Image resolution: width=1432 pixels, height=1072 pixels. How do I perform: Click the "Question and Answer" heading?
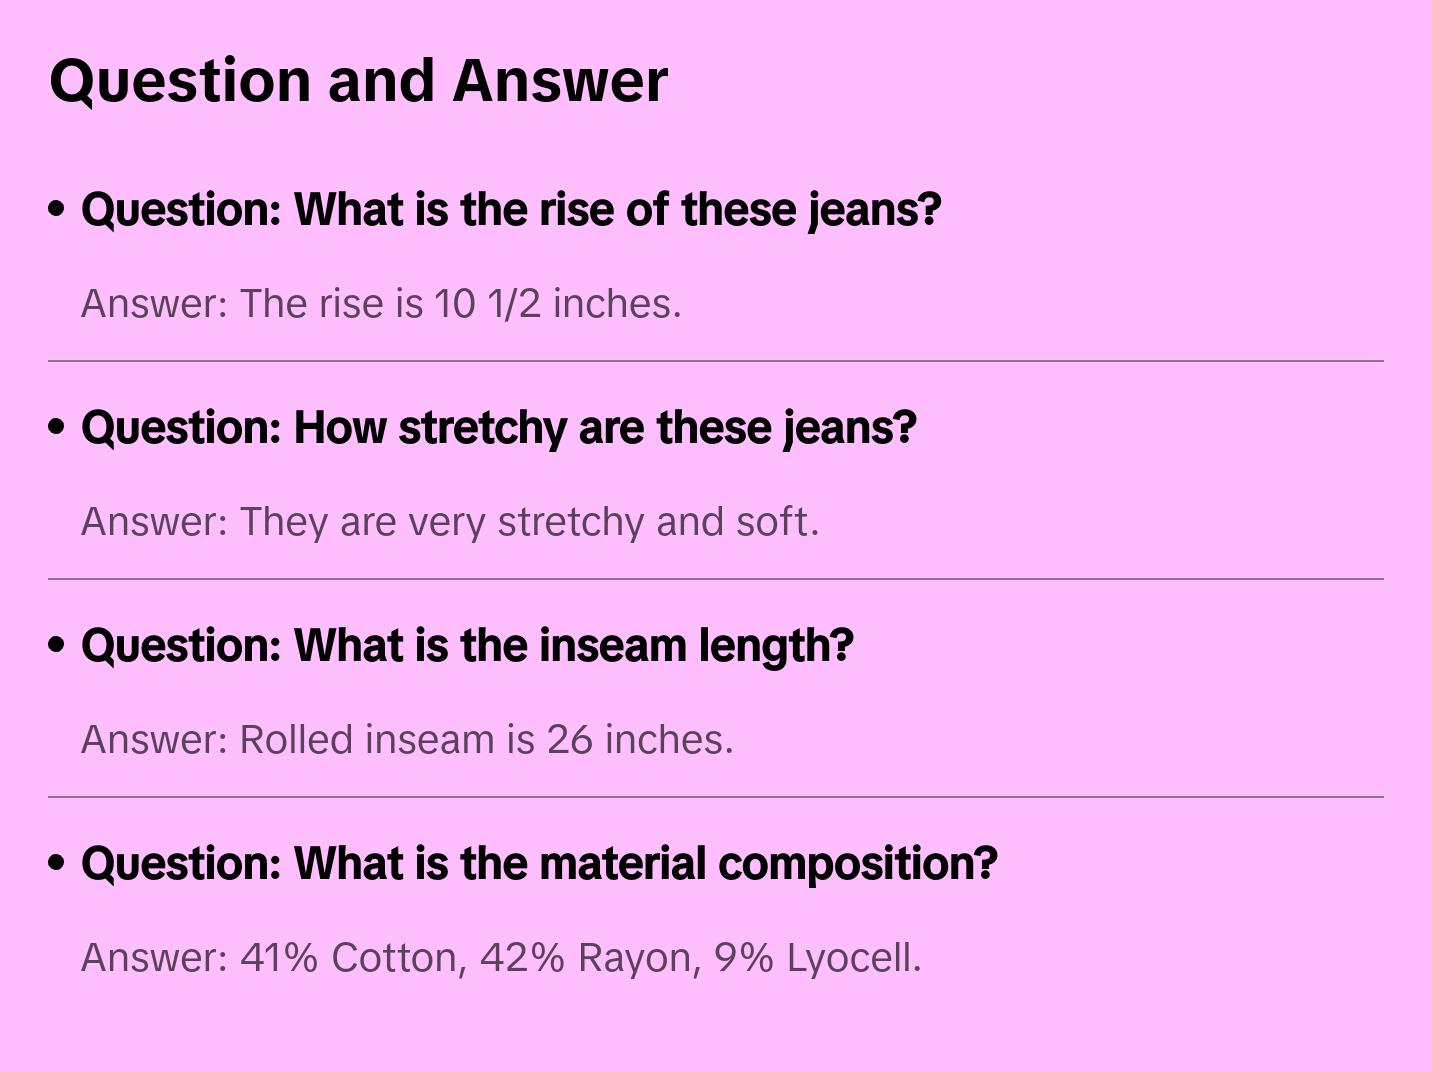[358, 80]
